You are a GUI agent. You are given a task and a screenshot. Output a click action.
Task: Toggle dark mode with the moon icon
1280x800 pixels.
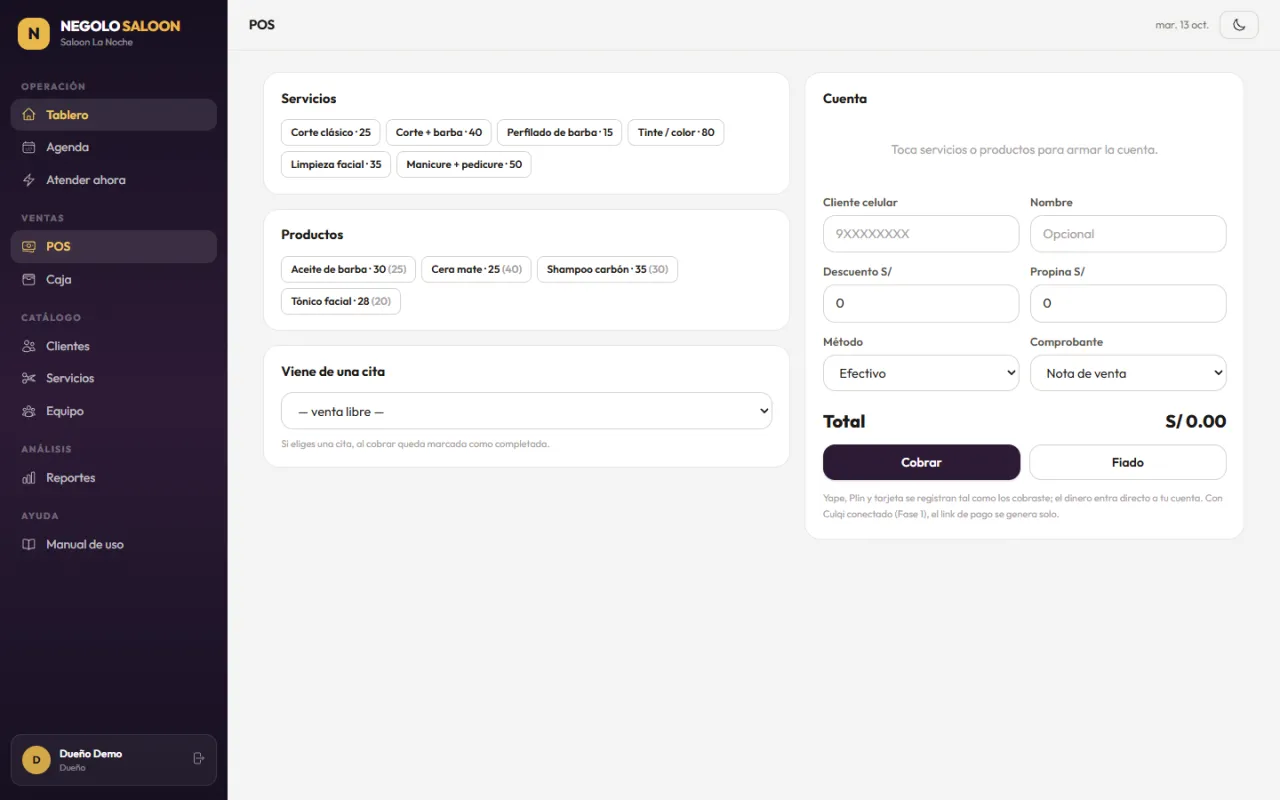pyautogui.click(x=1239, y=25)
